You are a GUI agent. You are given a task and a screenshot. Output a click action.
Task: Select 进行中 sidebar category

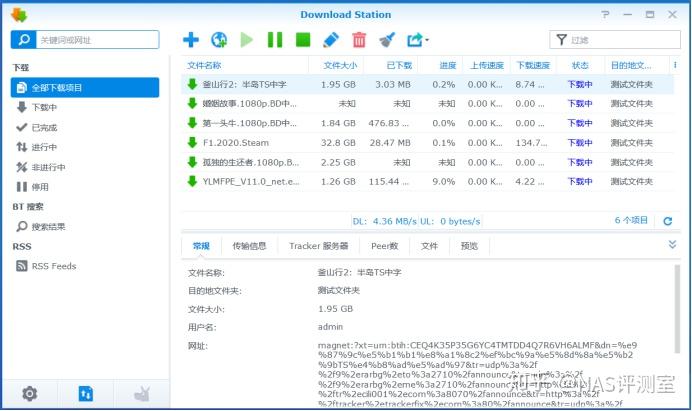(x=85, y=147)
